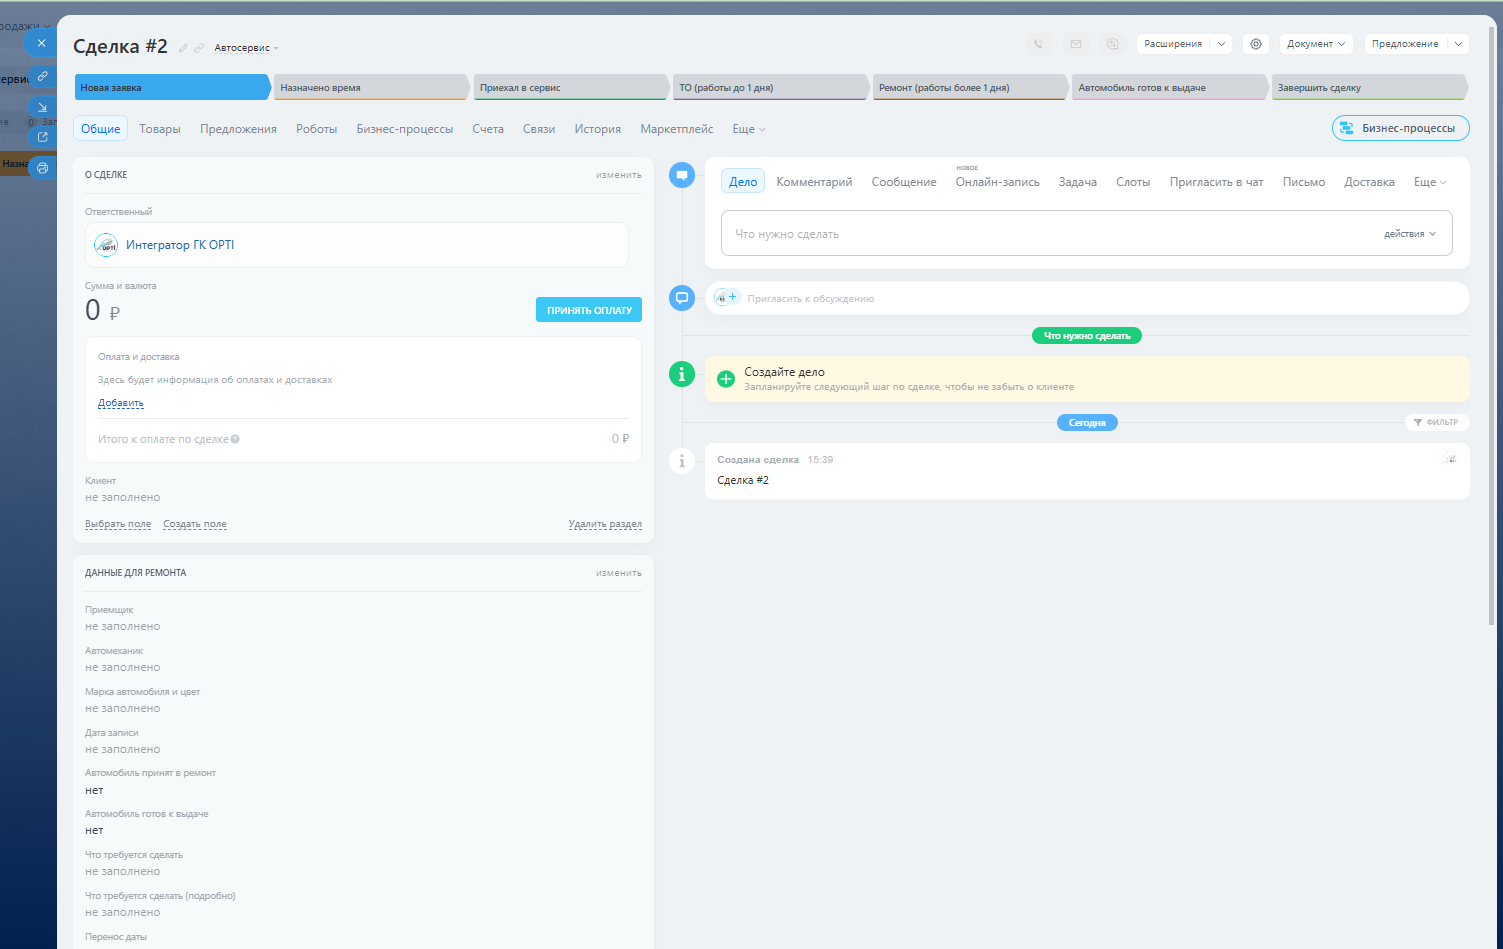Click help icon next to Итого к оплате
1503x949 pixels.
click(235, 439)
